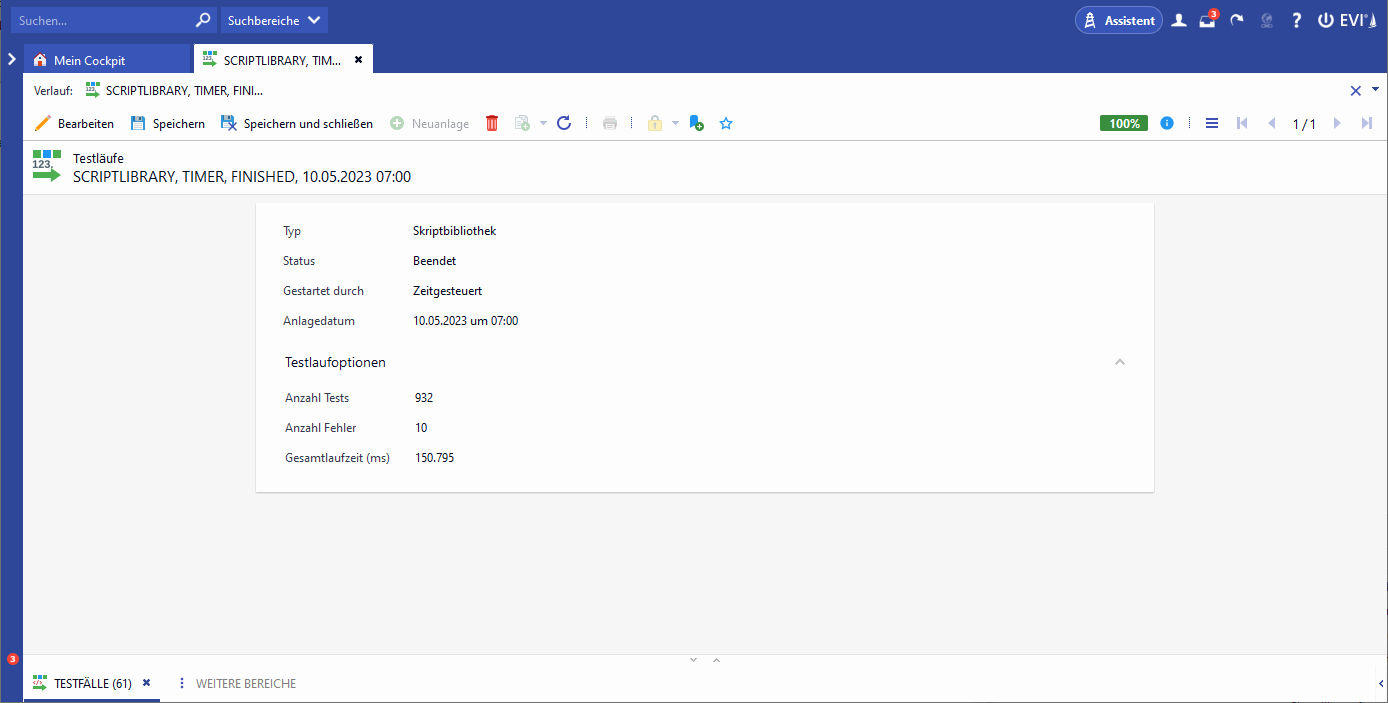Refresh the record with reload icon
This screenshot has height=703, width=1388.
click(x=564, y=123)
